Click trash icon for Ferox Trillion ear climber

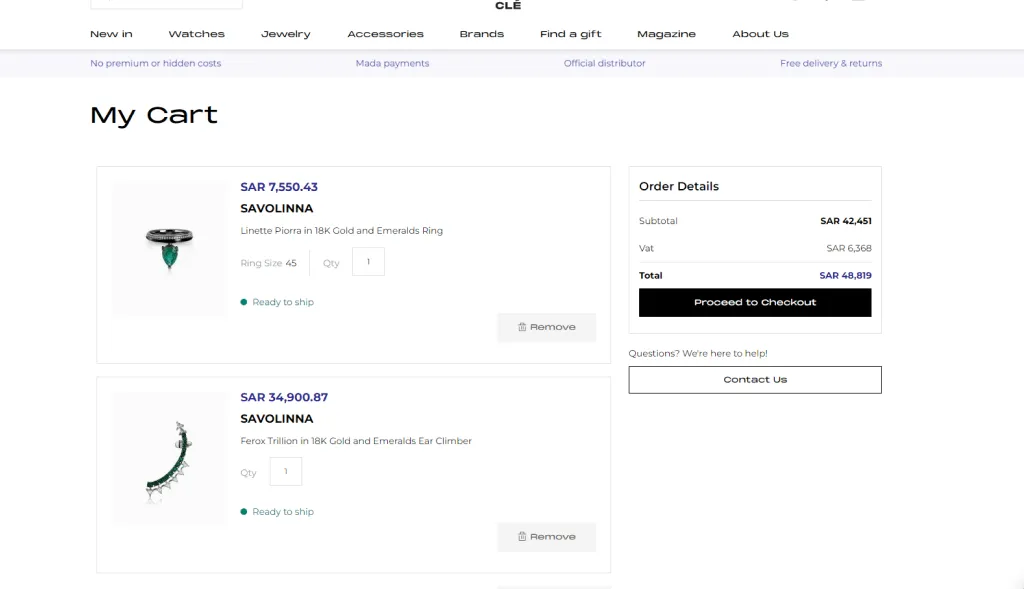(x=522, y=537)
